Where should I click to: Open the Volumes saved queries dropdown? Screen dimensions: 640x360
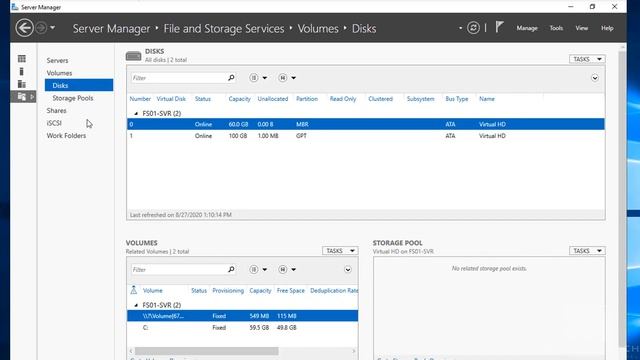click(x=287, y=269)
